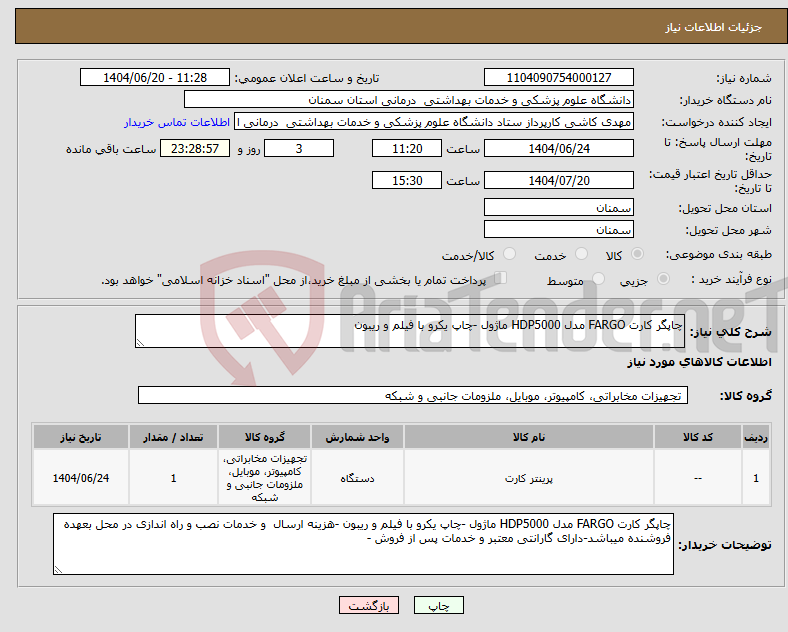Open the اطلاعات تماس خریدار link
Viewport: 788px width, 632px height.
coord(177,122)
